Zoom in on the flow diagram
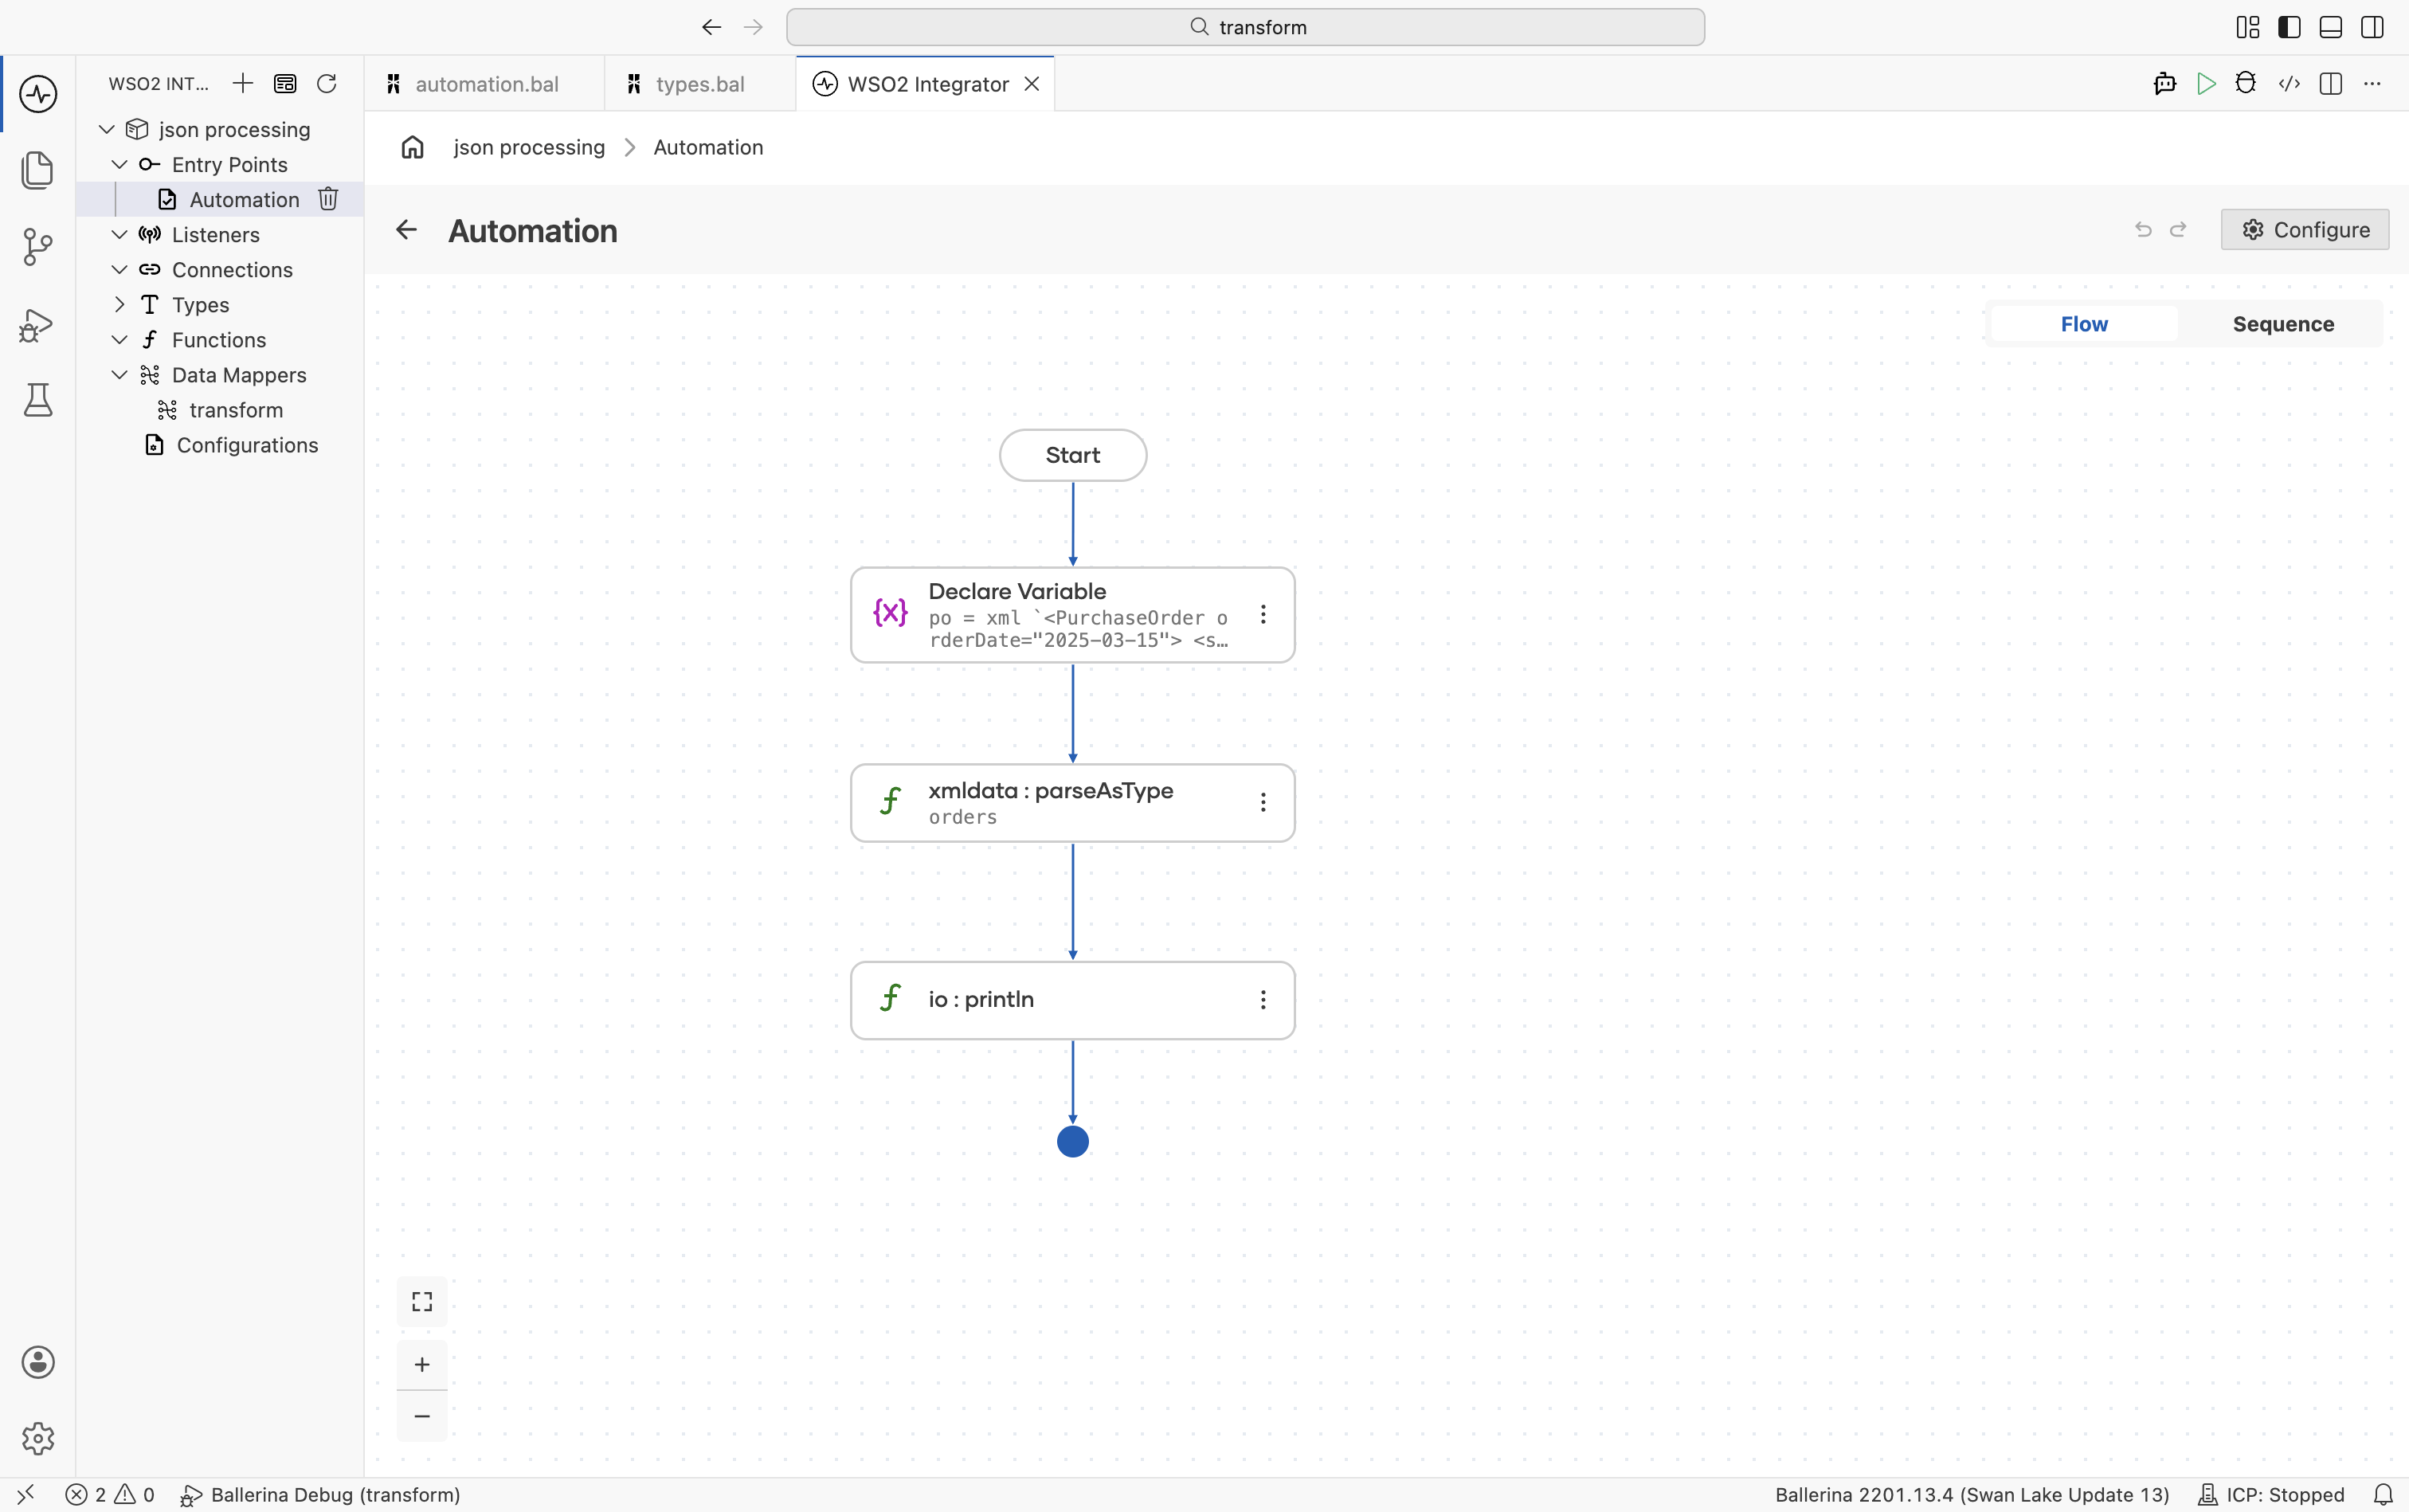This screenshot has height=1512, width=2409. (x=422, y=1364)
